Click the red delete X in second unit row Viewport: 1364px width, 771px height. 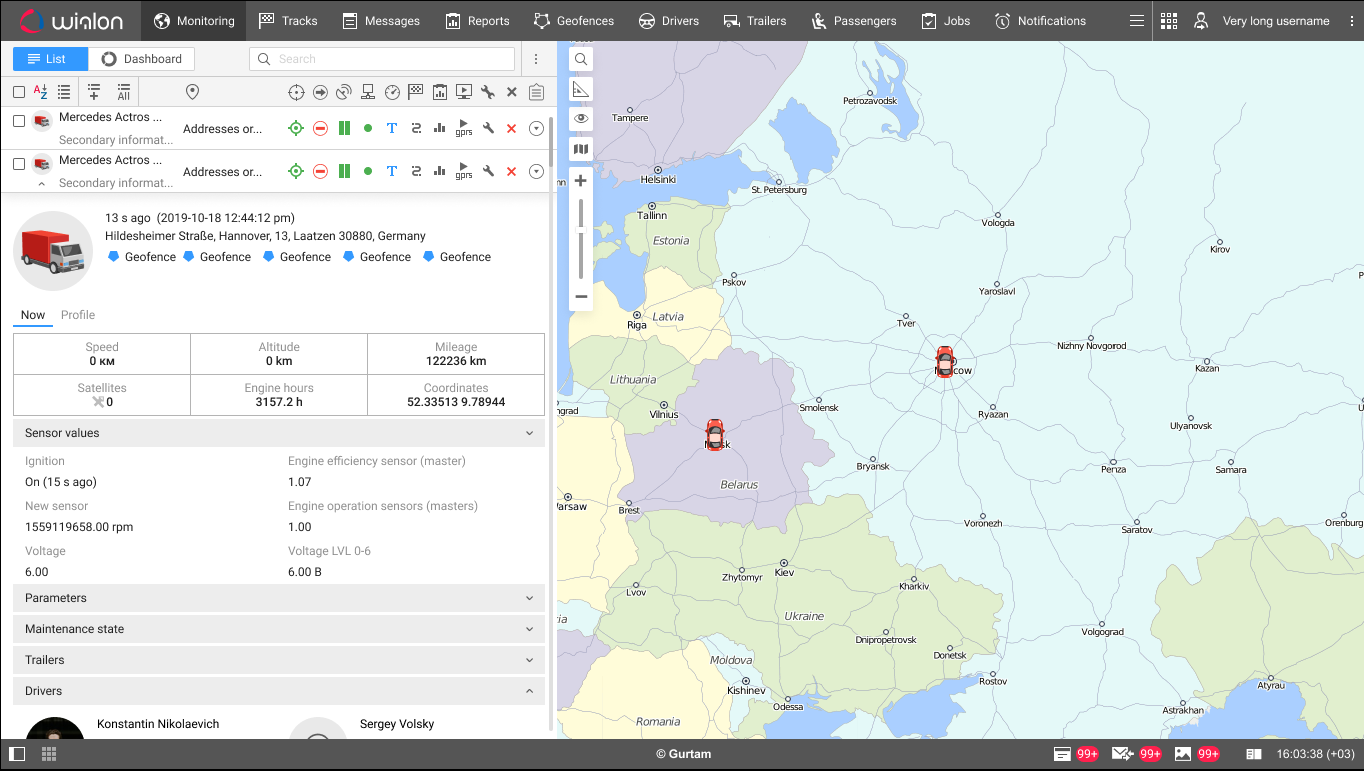click(511, 172)
